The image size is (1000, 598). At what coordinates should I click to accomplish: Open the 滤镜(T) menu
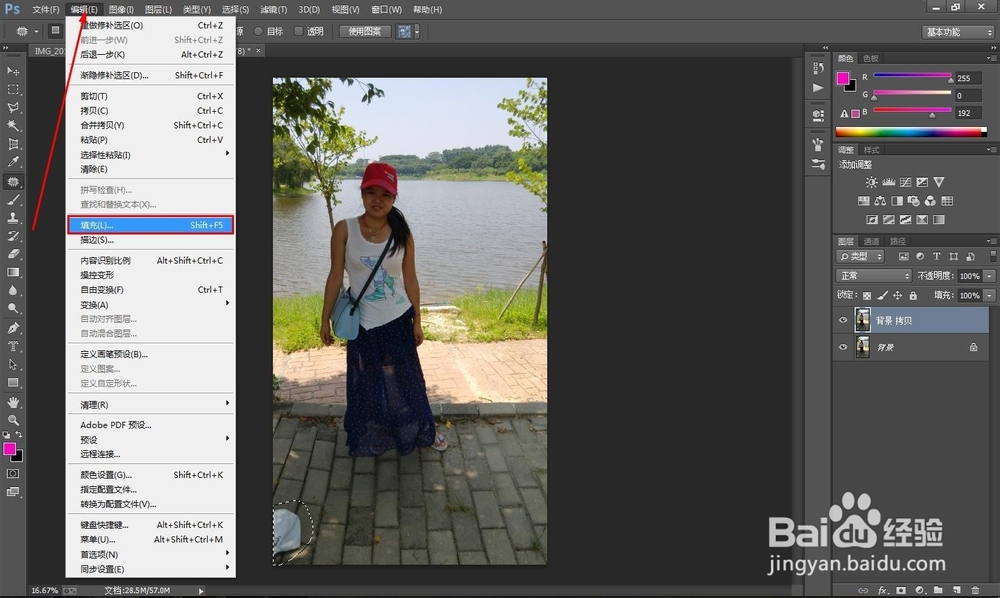point(274,10)
